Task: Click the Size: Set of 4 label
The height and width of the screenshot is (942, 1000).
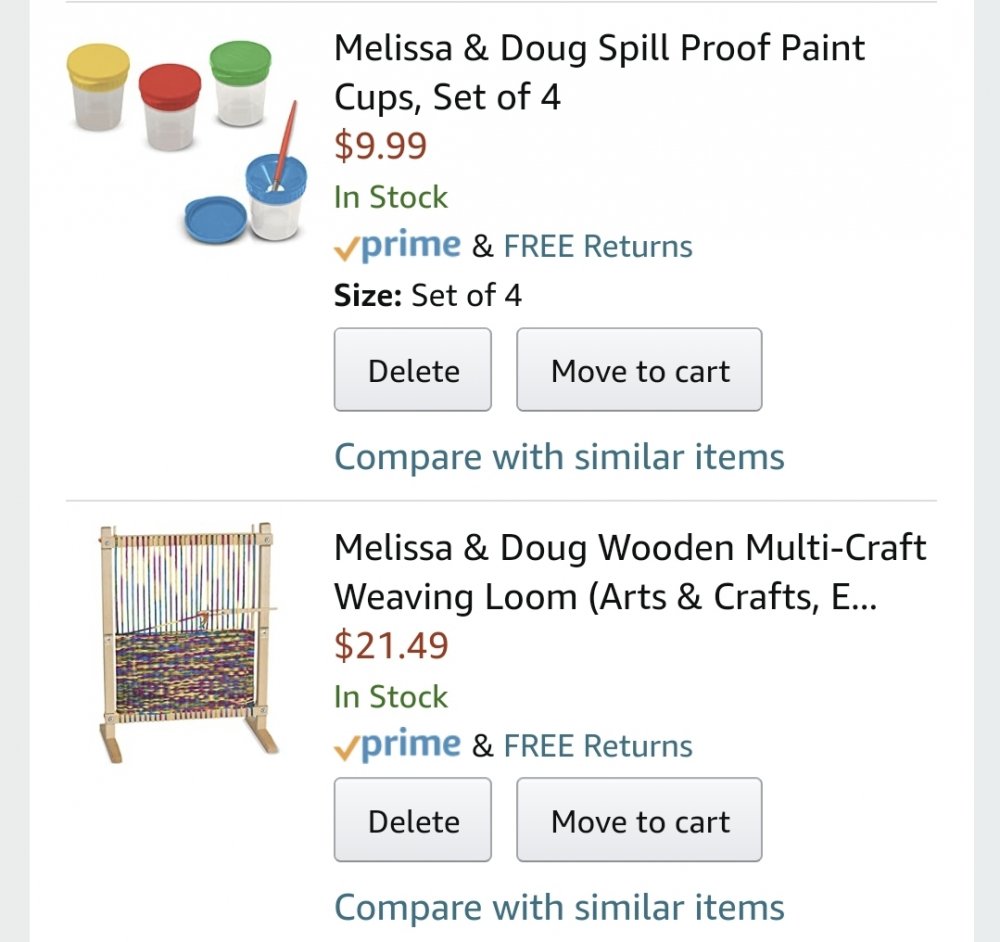Action: [427, 296]
